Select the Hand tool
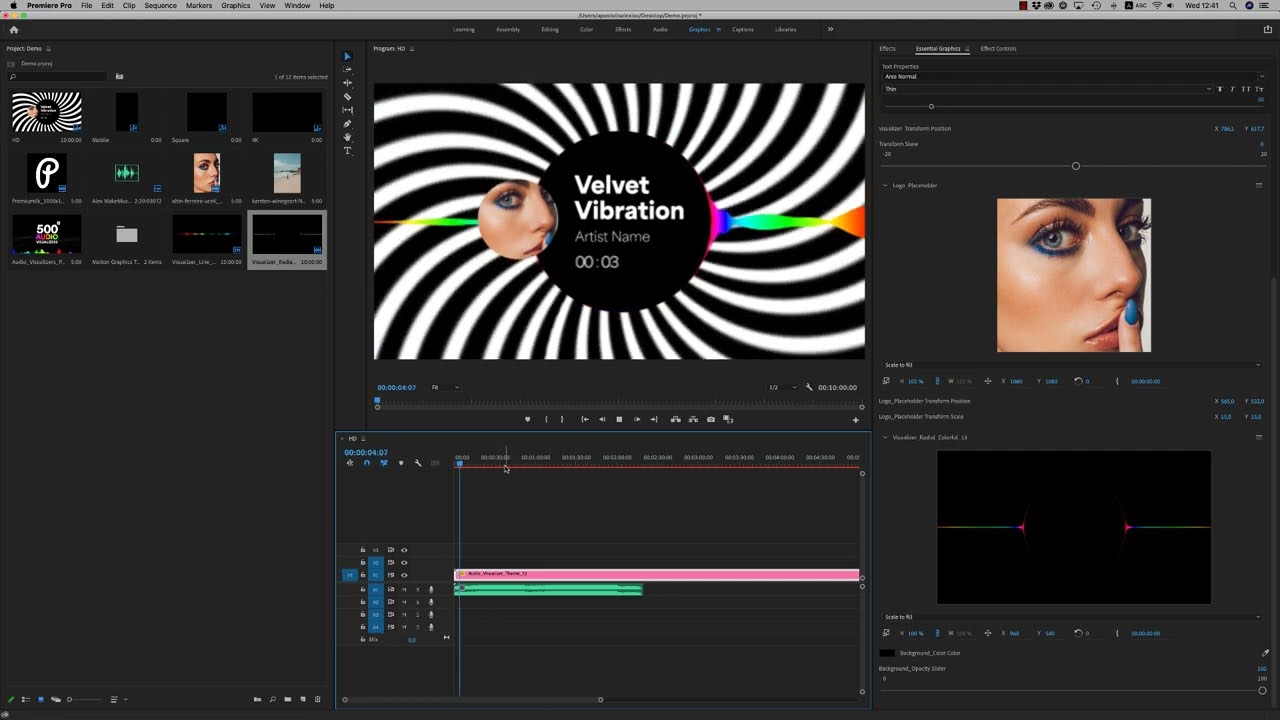This screenshot has height=720, width=1280. tap(347, 137)
